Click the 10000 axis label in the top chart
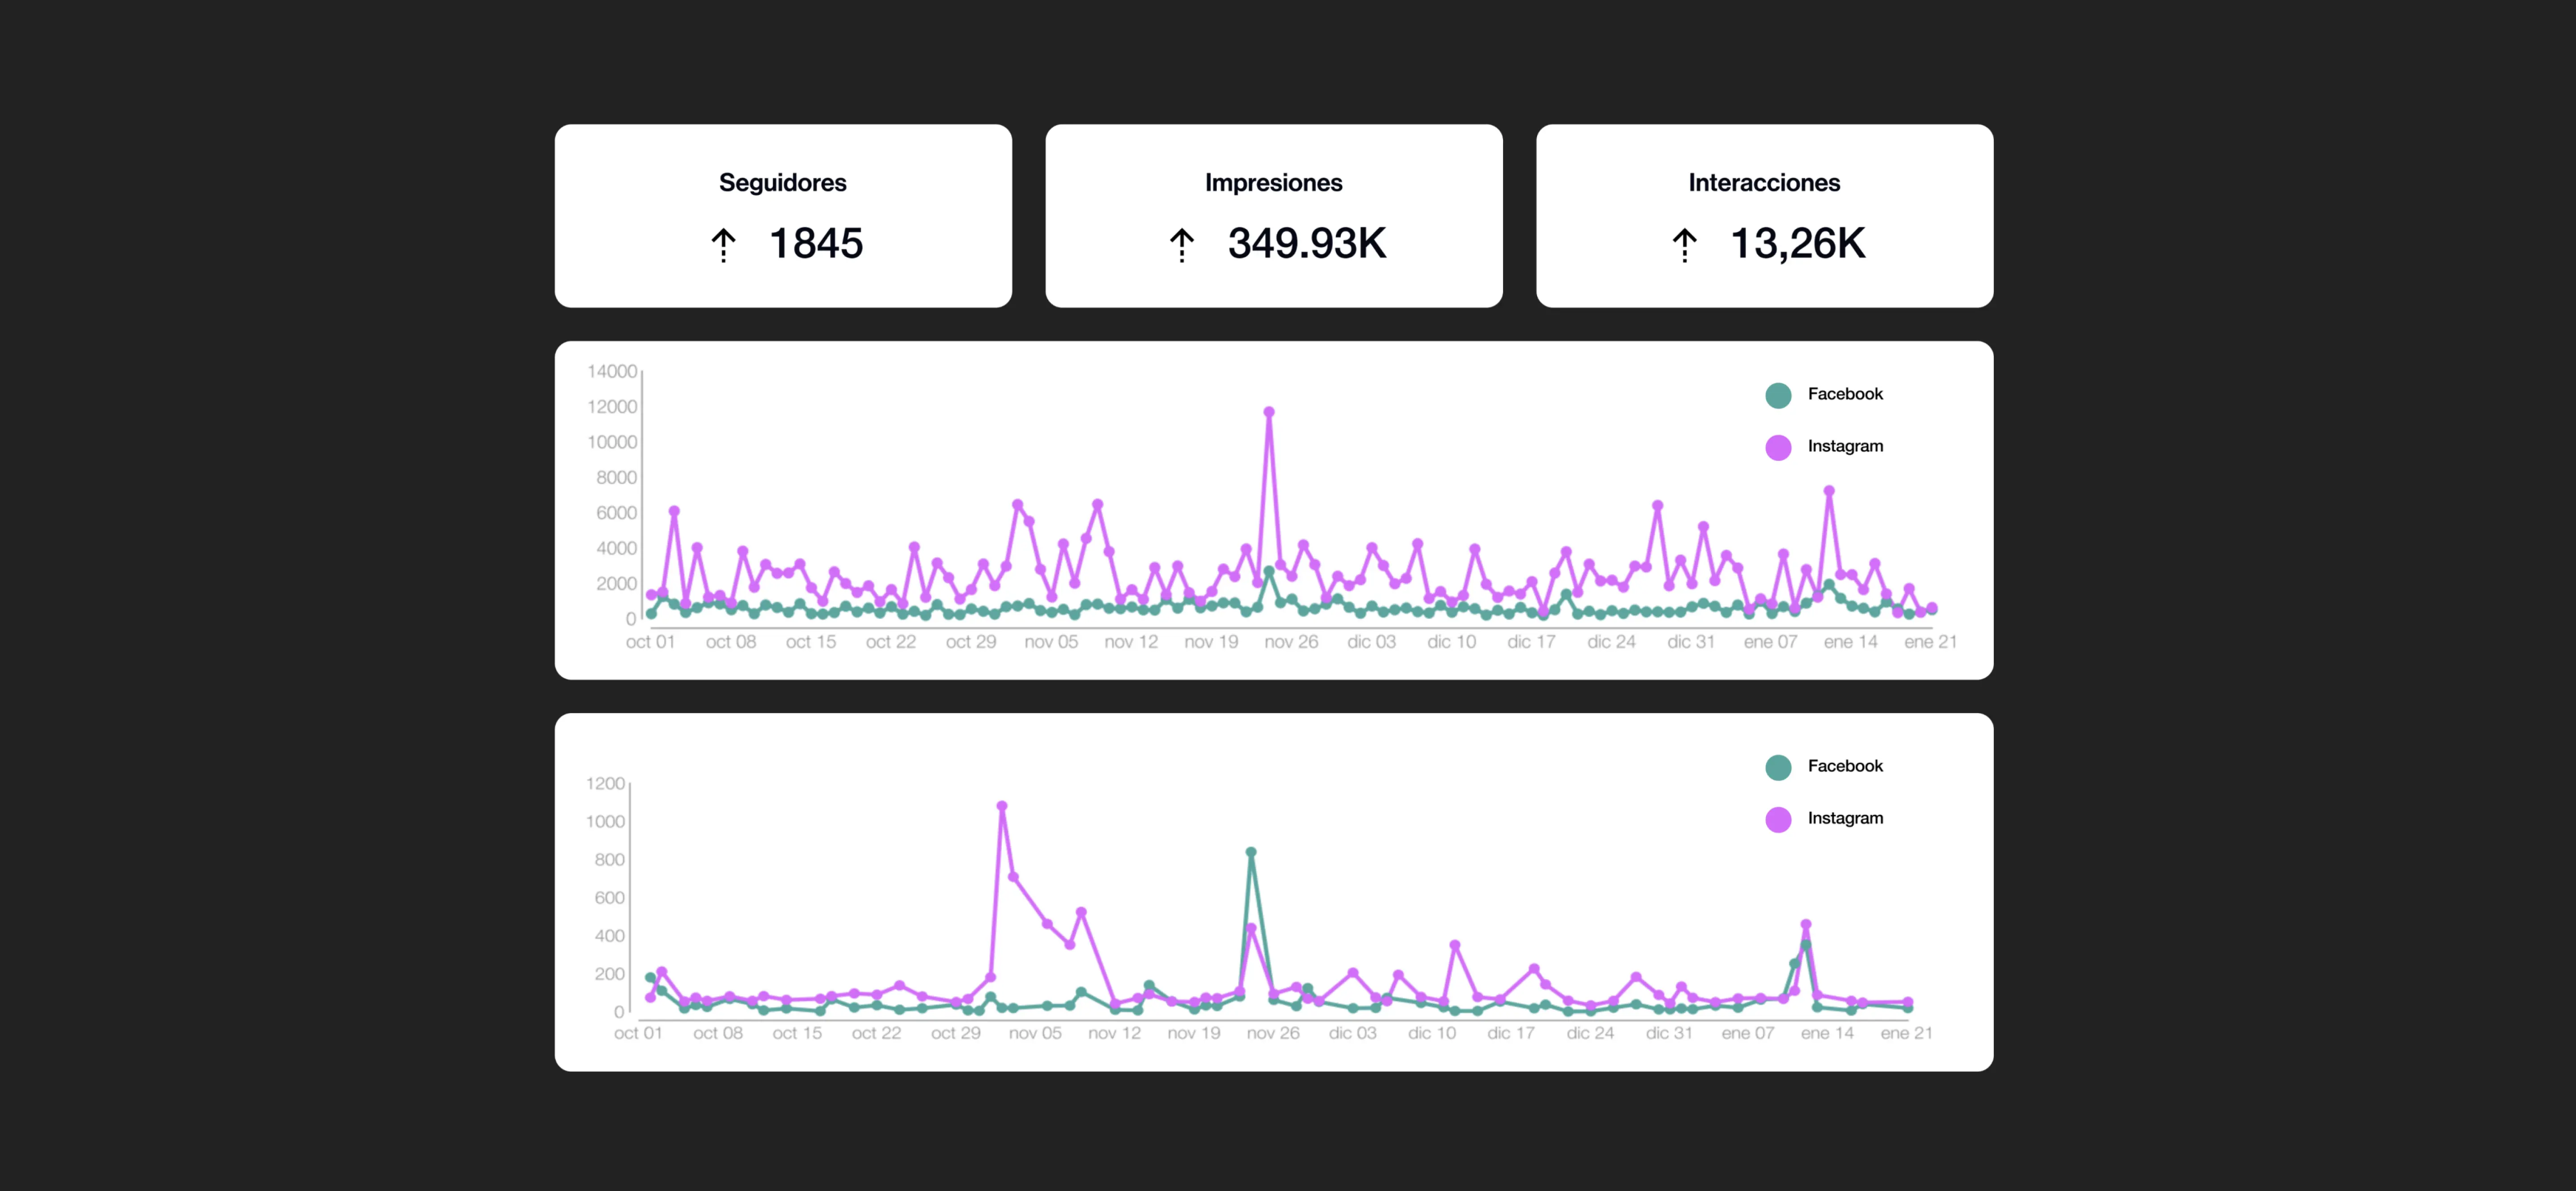 pos(612,442)
